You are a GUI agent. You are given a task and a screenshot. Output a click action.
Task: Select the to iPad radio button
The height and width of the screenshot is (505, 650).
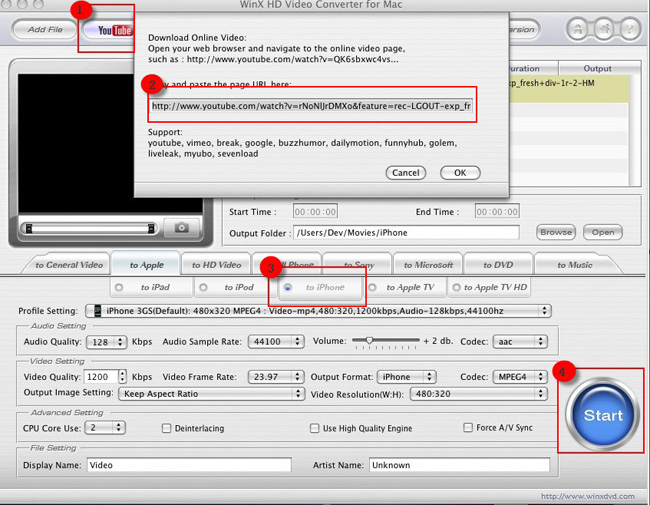pos(119,287)
